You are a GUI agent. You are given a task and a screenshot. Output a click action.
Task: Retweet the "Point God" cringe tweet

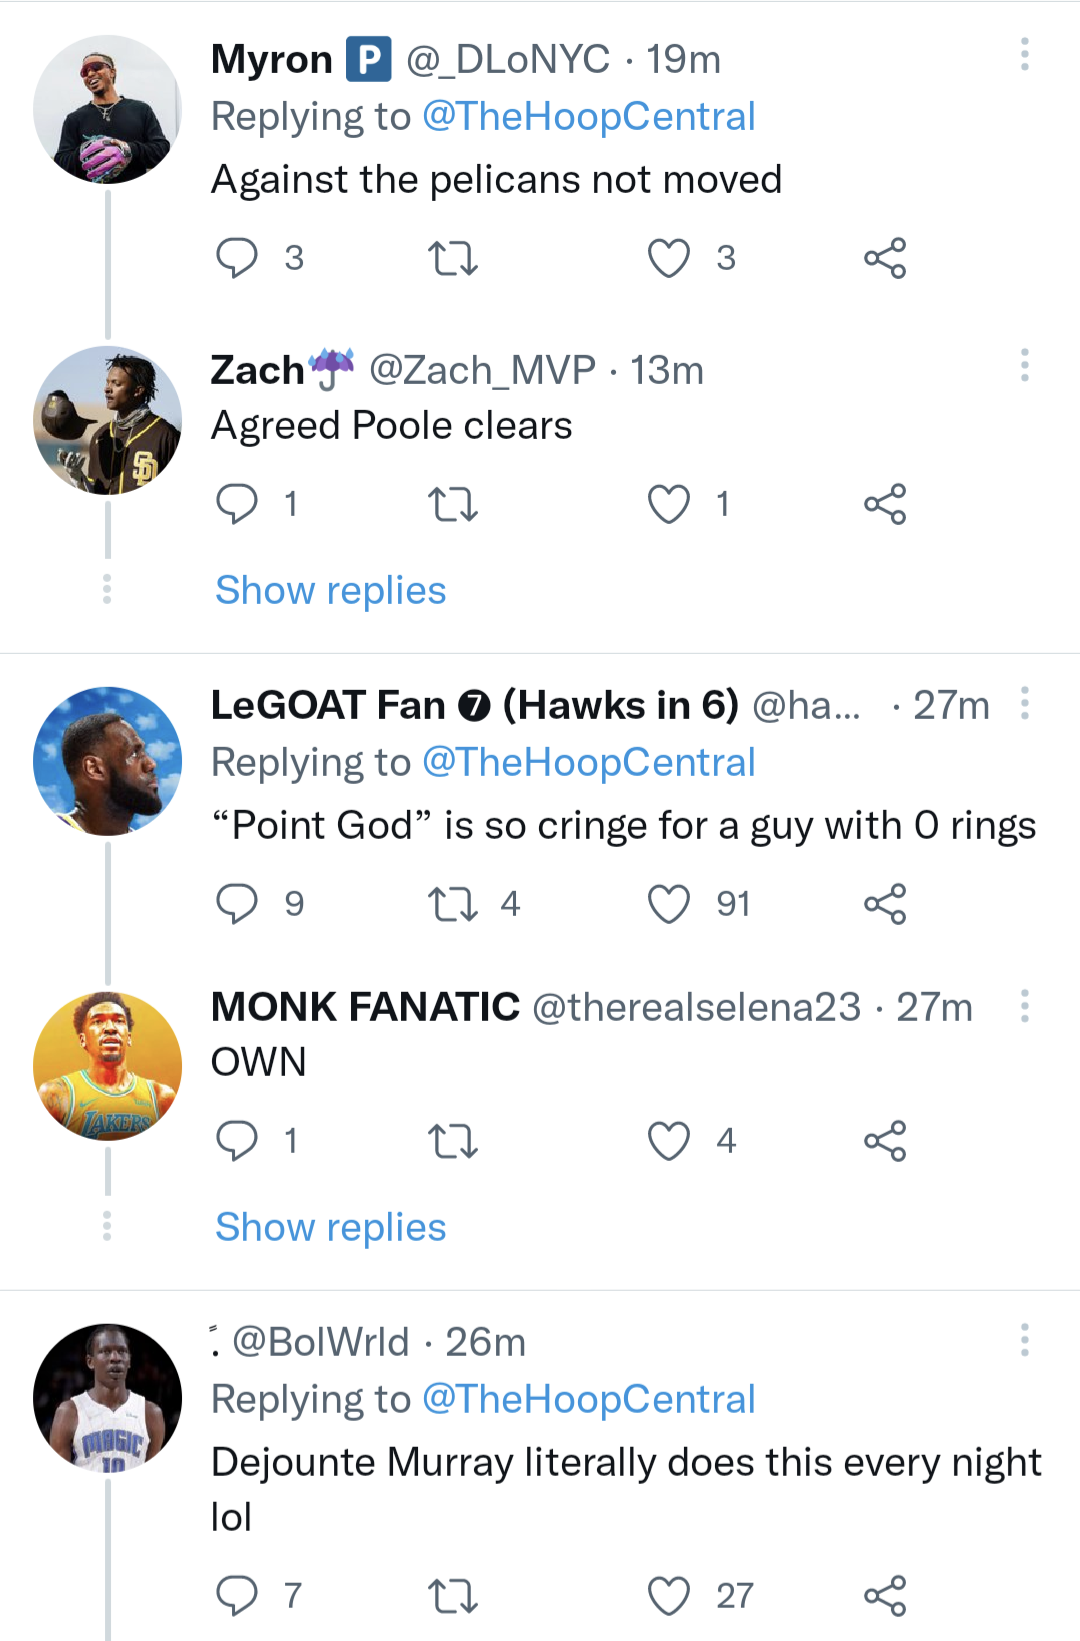point(453,904)
